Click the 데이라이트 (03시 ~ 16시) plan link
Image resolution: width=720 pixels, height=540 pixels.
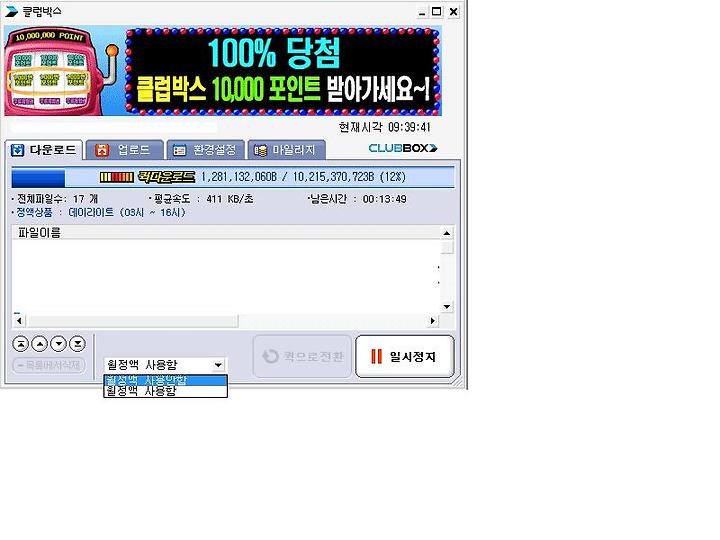point(126,213)
